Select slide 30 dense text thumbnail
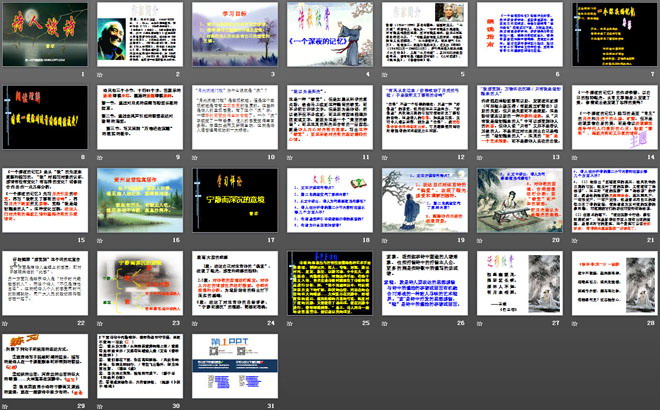 tap(140, 366)
